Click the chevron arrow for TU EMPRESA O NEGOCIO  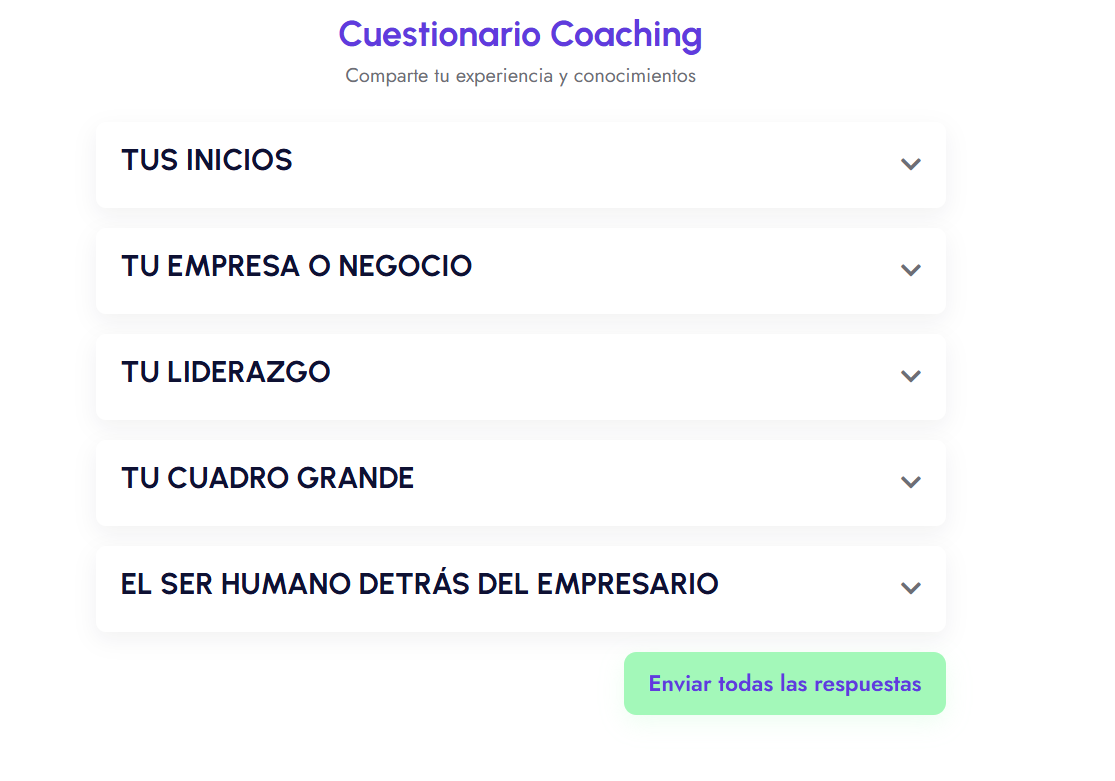click(910, 270)
